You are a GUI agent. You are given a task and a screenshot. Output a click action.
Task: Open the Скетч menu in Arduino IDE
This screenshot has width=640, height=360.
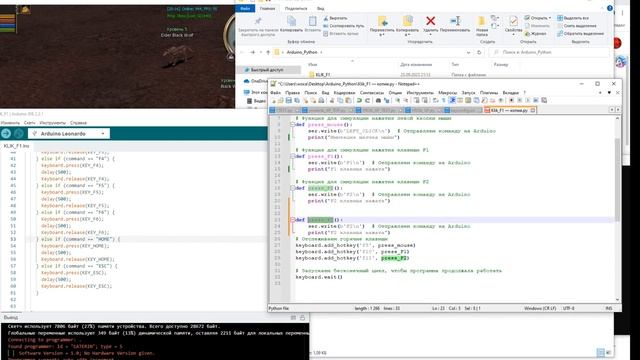coord(29,122)
